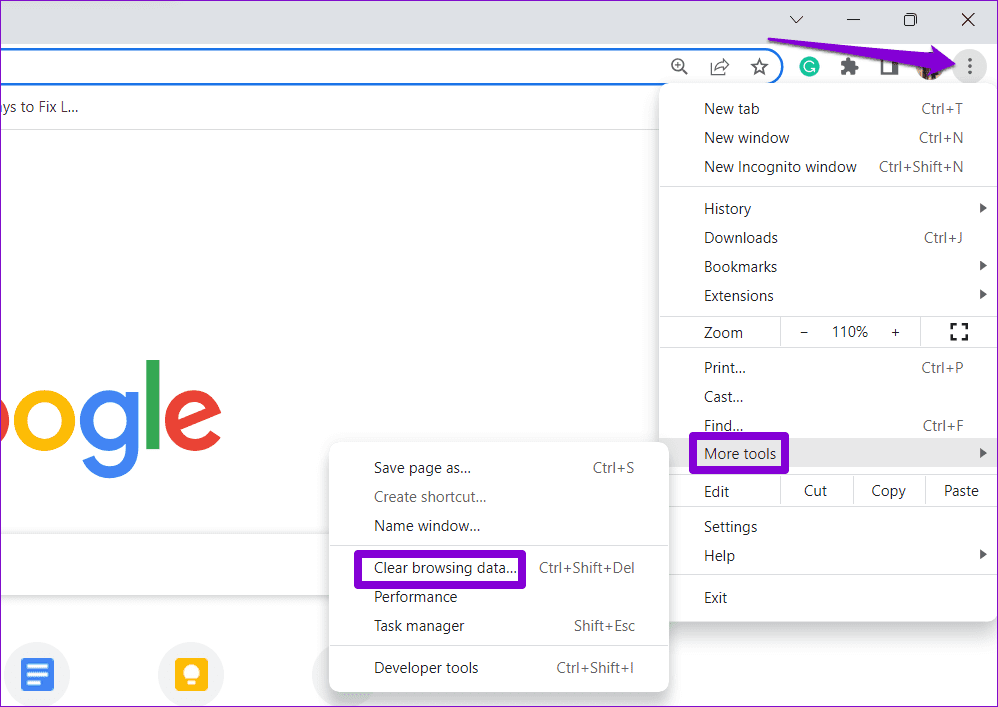Open Downloads from the menu
The image size is (998, 707).
(828, 237)
